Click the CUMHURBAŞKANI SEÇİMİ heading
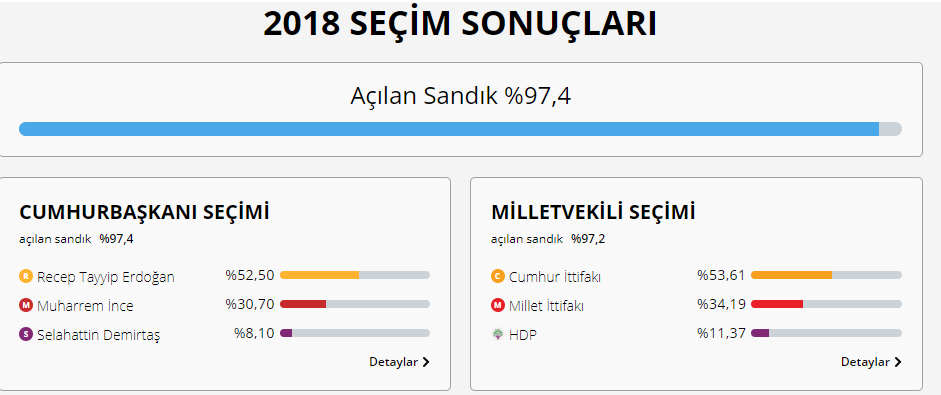 coord(144,213)
